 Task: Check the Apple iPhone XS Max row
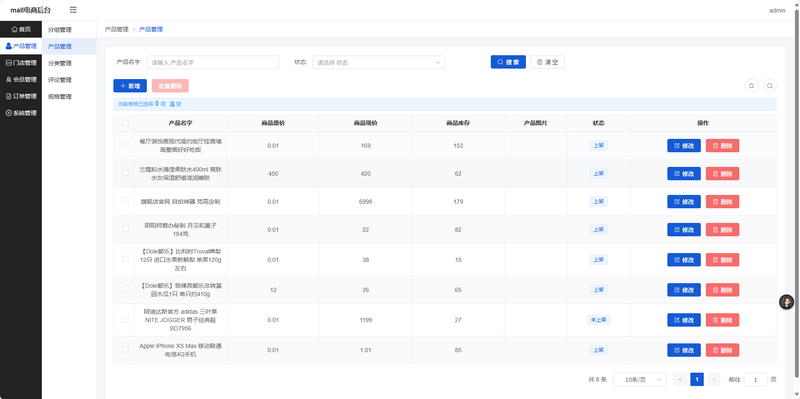pos(126,350)
